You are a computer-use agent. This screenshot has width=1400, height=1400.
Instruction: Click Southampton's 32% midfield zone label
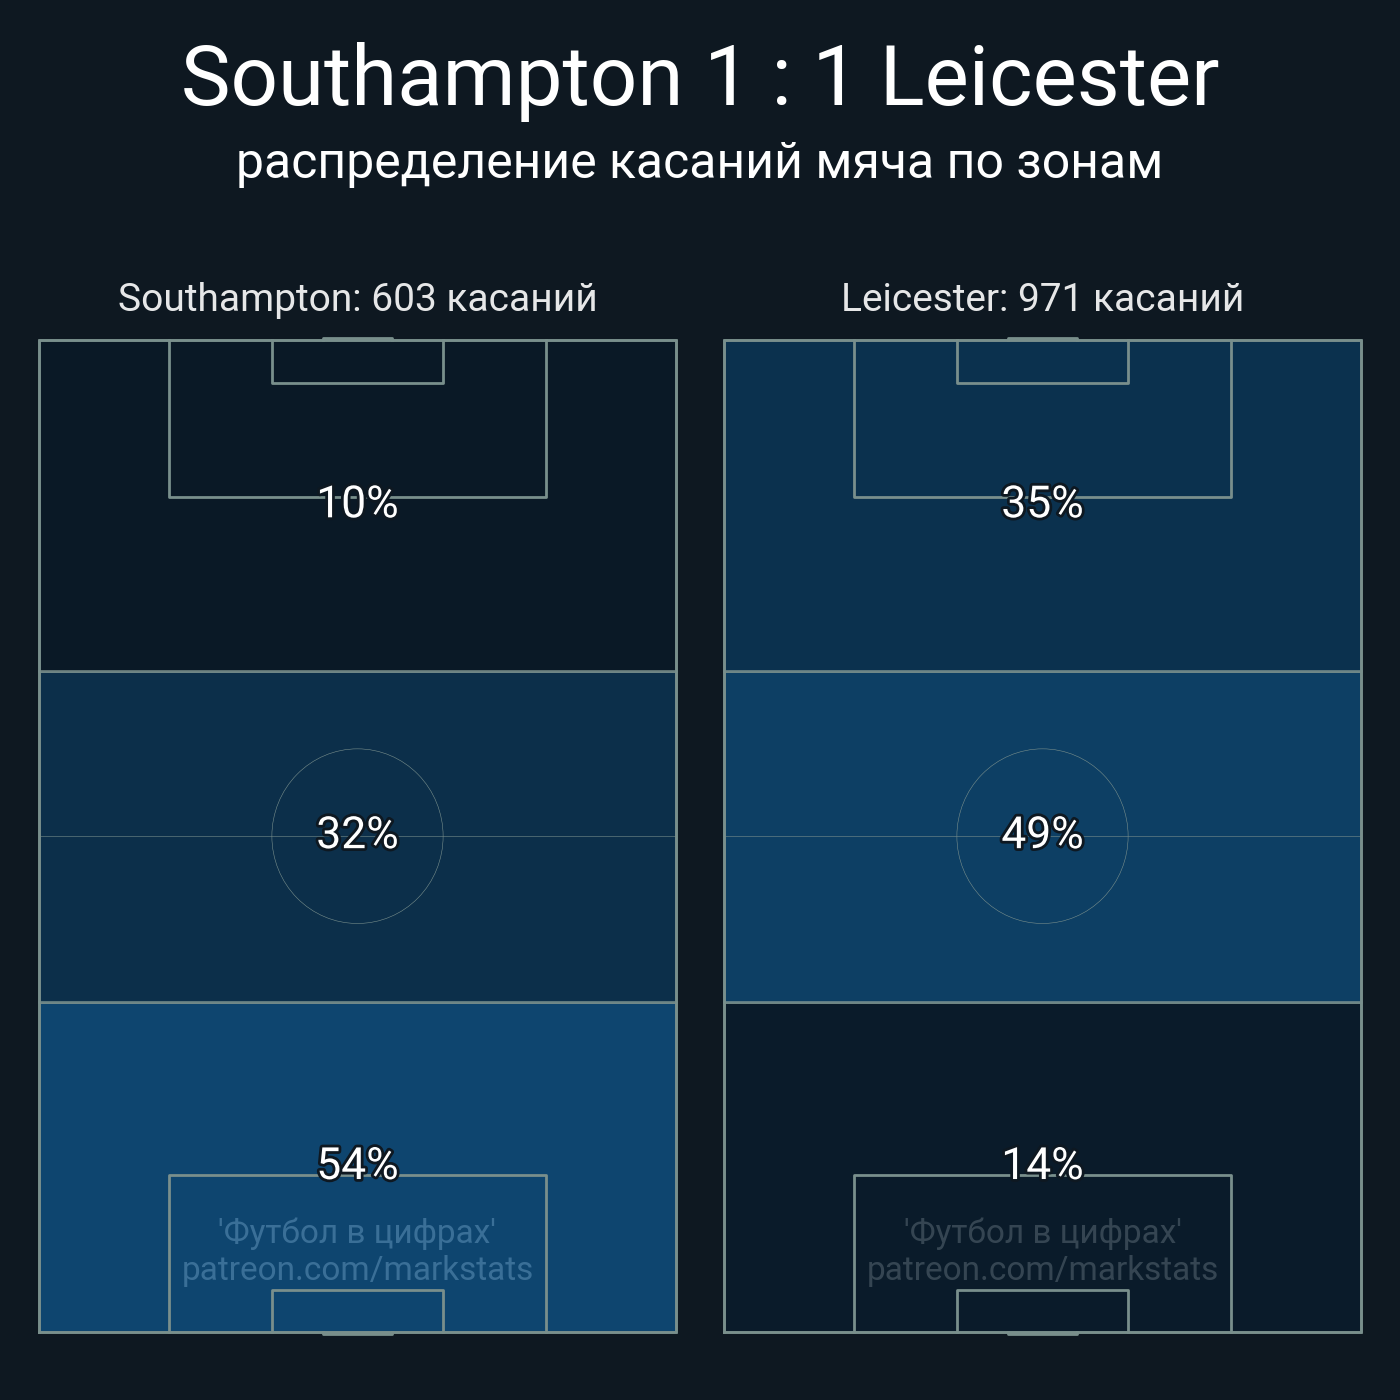pos(357,834)
